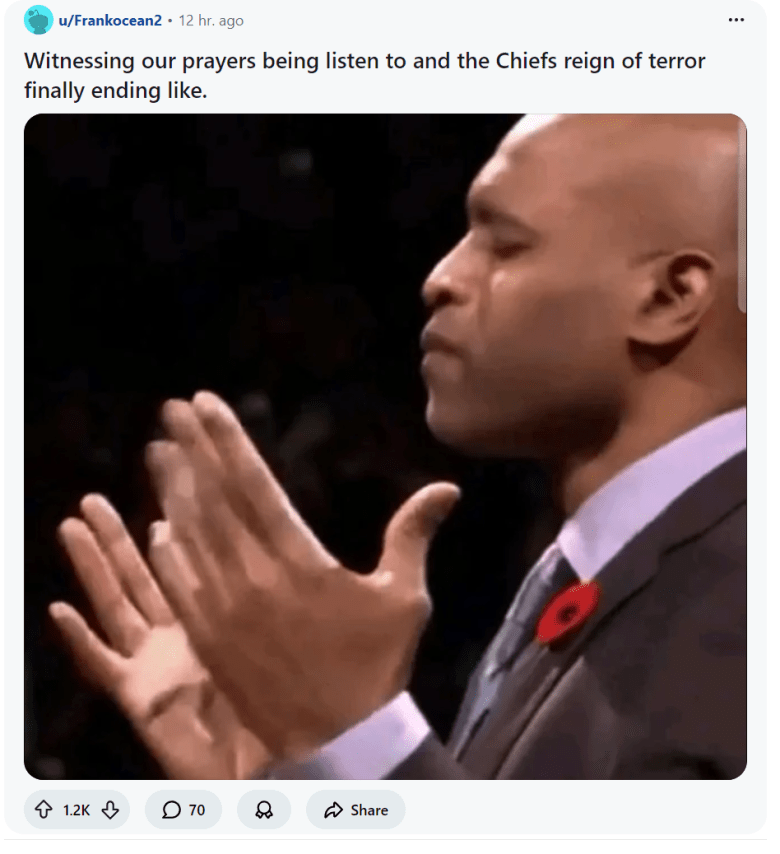Upvote the Chiefs reign of terror post
Image resolution: width=780 pixels, height=854 pixels.
(x=44, y=810)
